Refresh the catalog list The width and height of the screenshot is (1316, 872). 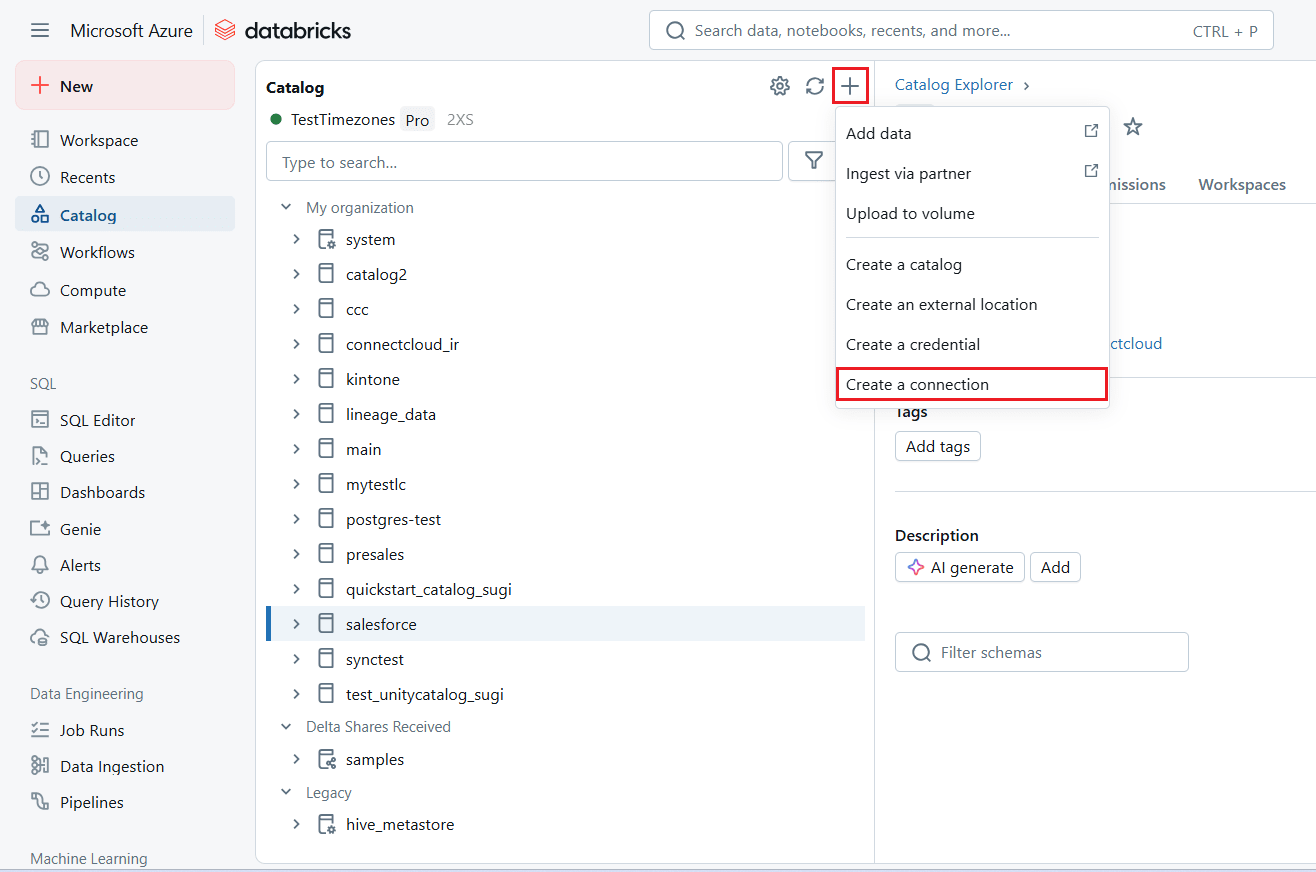pos(815,86)
